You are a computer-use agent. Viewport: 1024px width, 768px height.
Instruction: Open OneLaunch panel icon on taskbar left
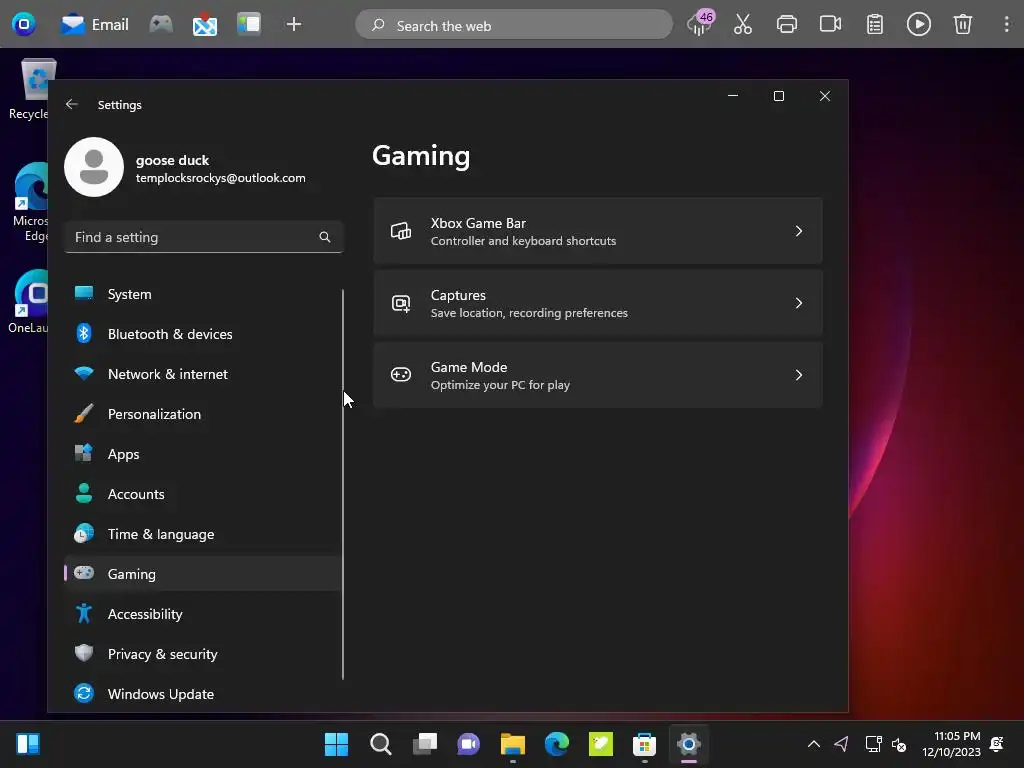pos(28,744)
